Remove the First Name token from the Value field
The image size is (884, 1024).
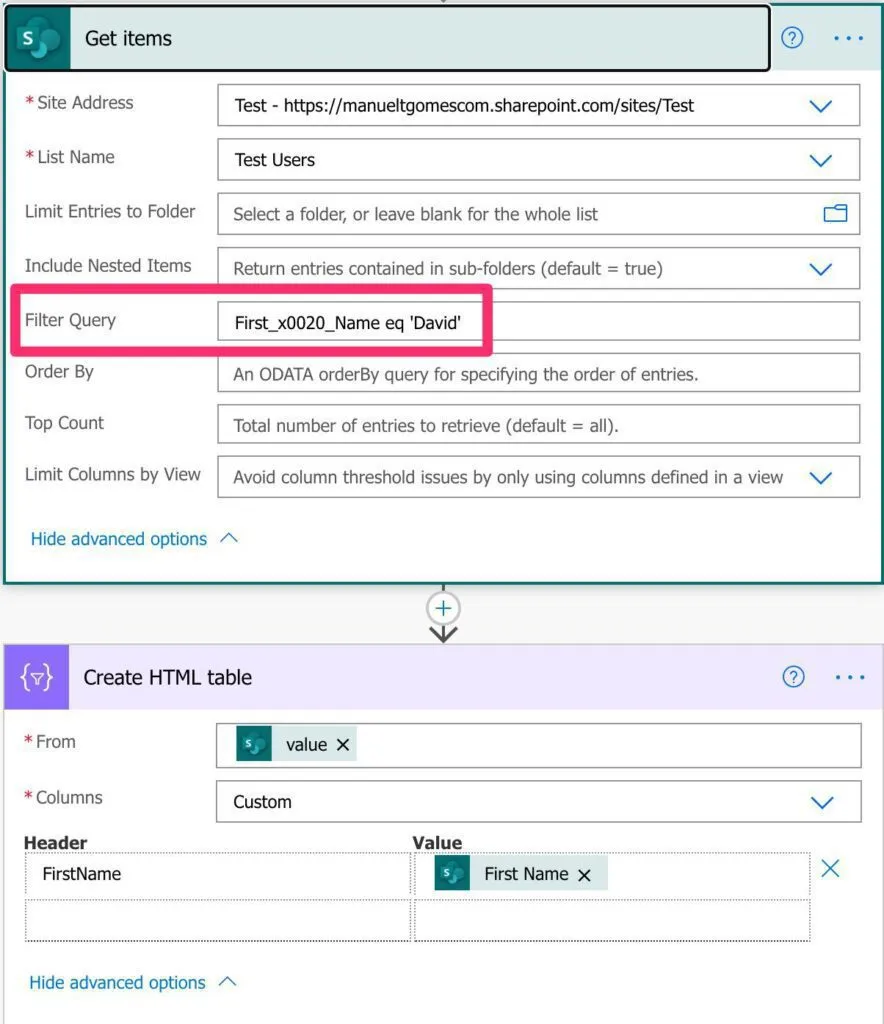[x=584, y=875]
